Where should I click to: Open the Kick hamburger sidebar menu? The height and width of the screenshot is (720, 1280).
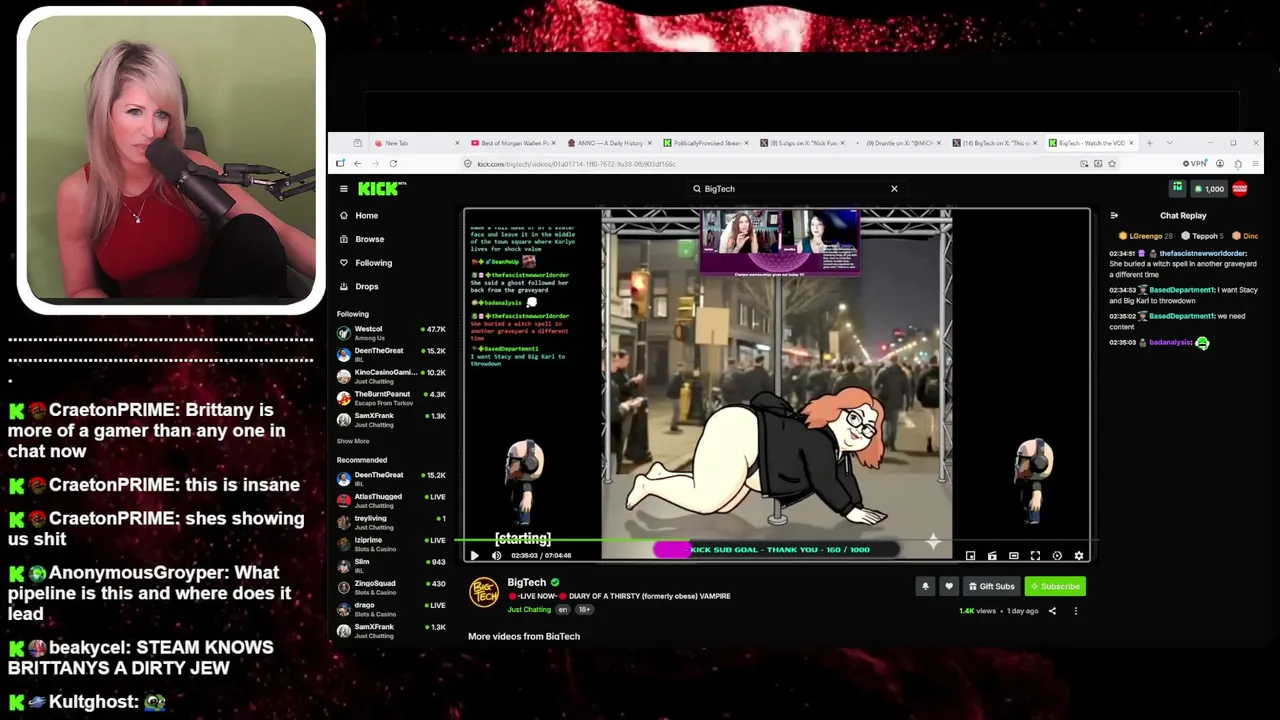(x=343, y=189)
